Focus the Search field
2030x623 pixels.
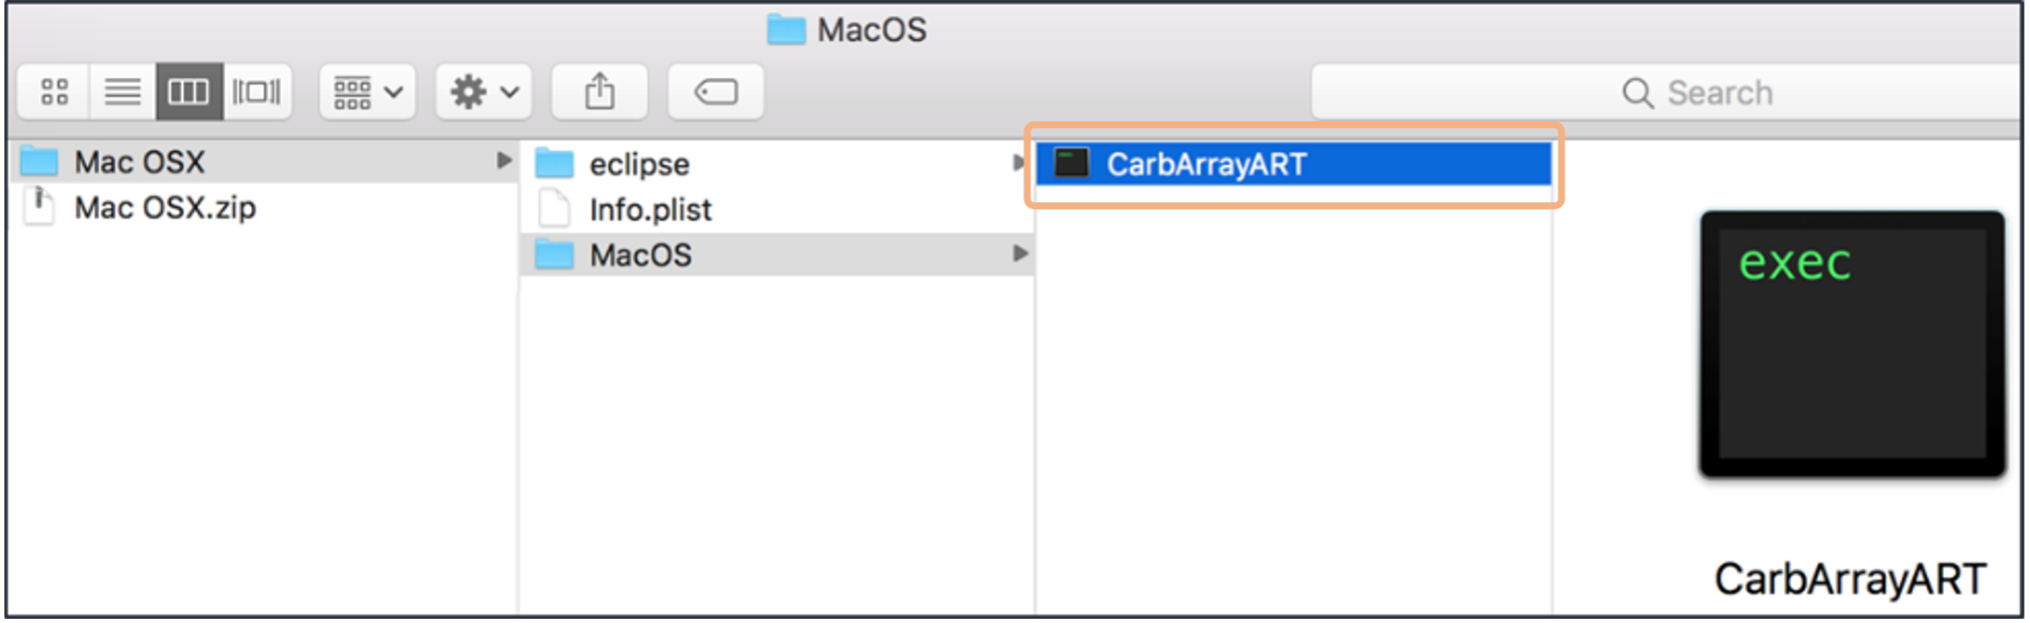coord(1666,92)
